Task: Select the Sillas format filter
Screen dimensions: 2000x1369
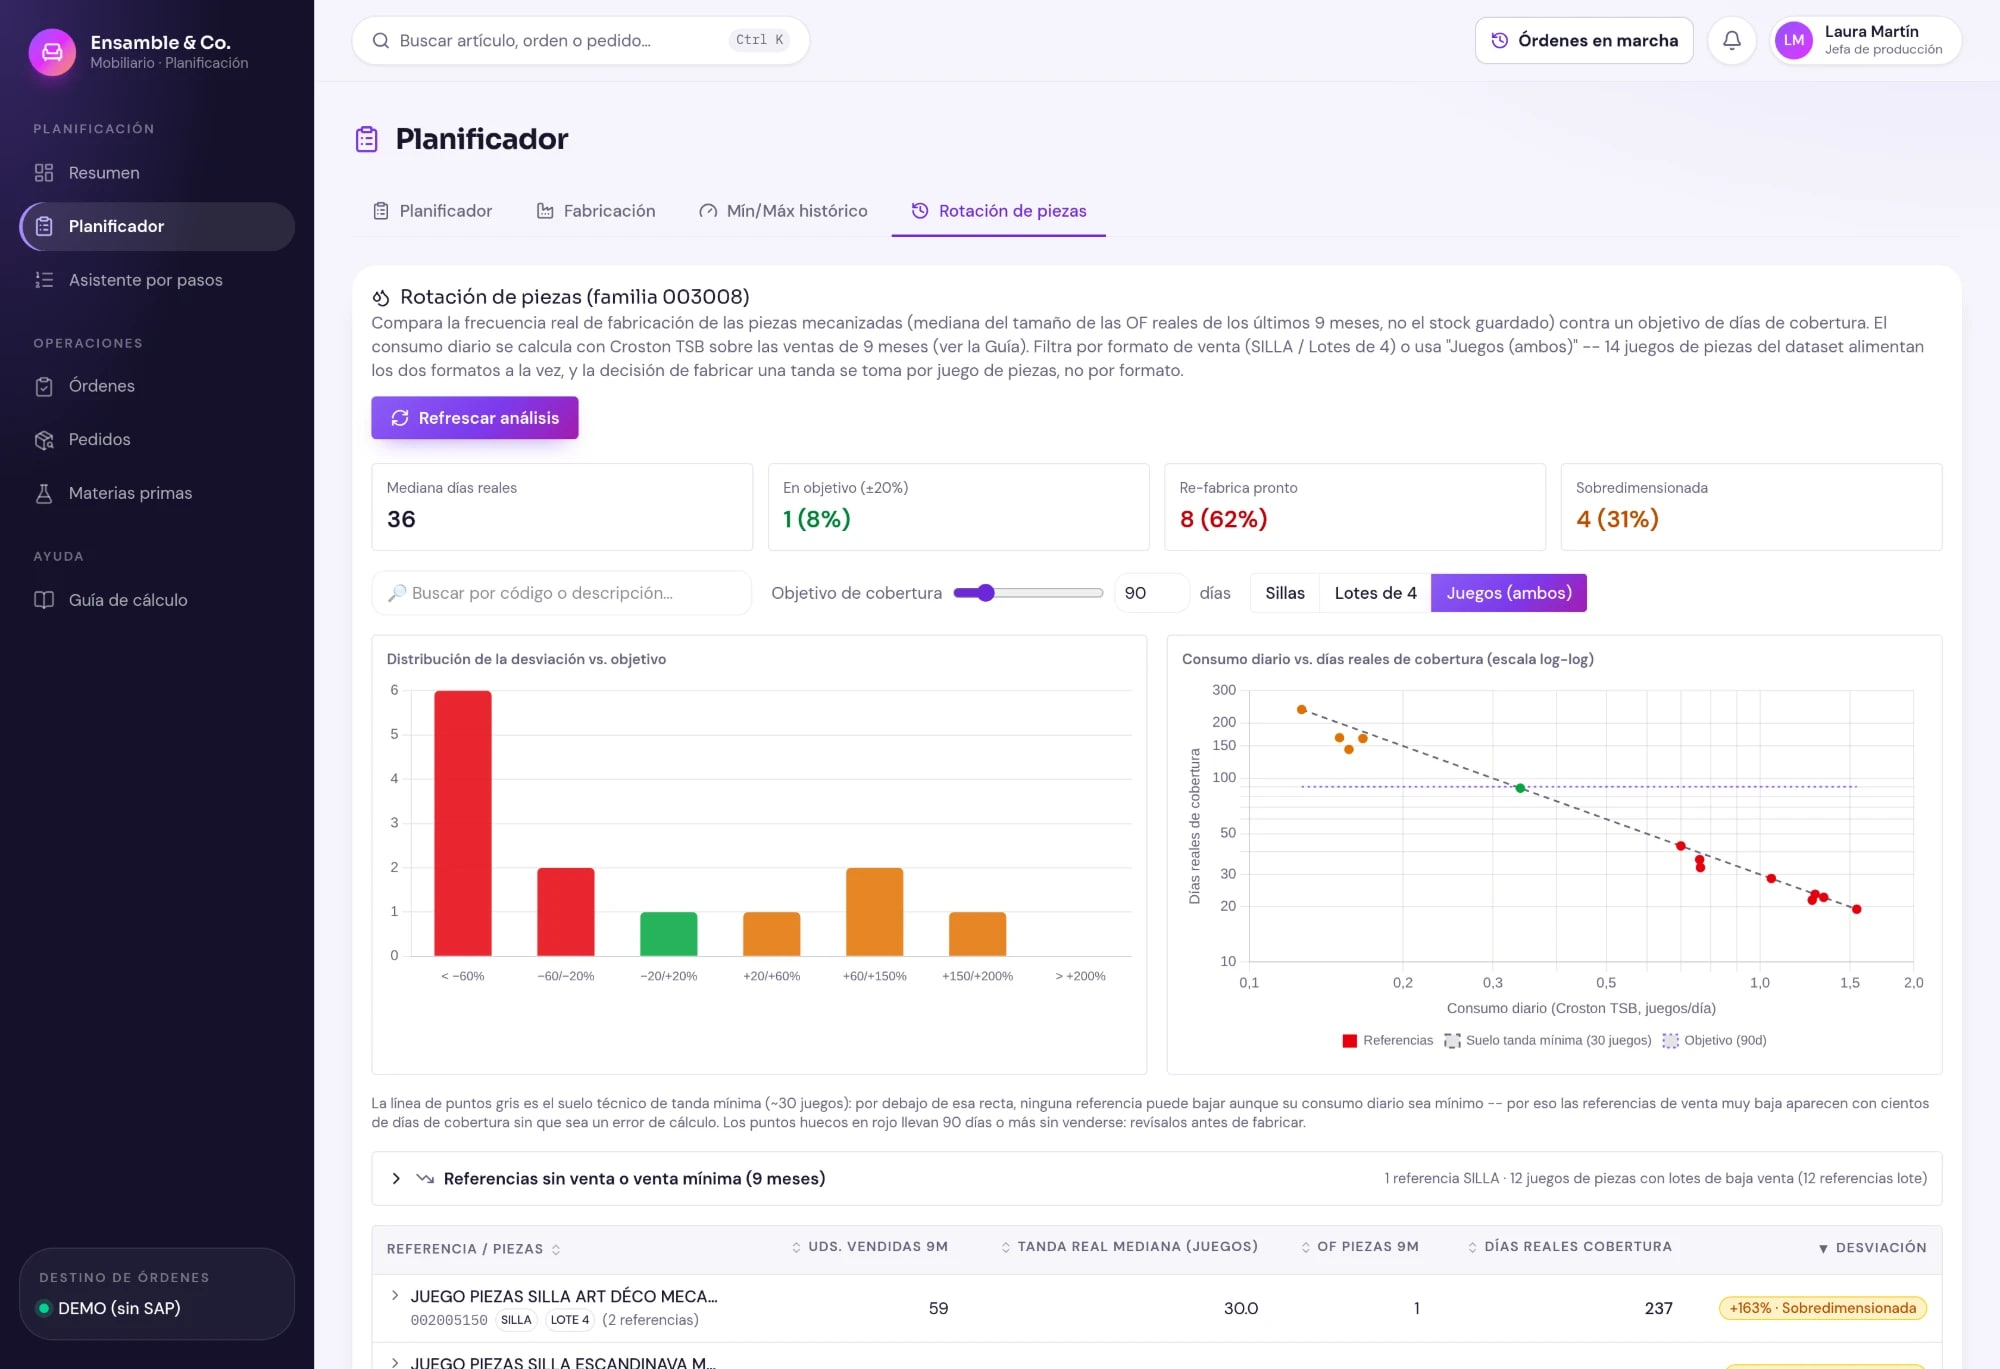Action: tap(1284, 593)
